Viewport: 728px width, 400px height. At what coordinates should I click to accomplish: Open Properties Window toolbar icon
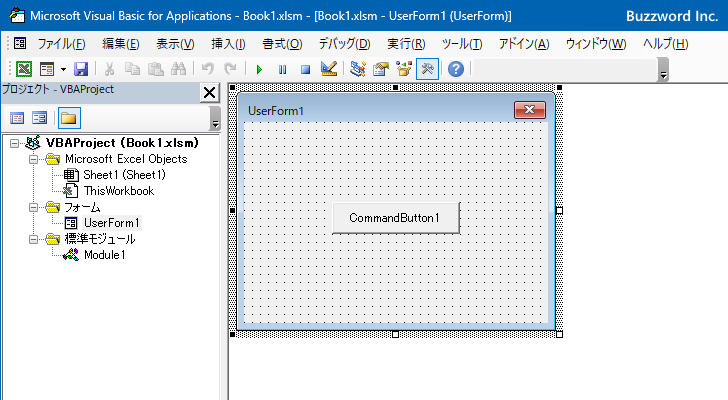click(381, 69)
